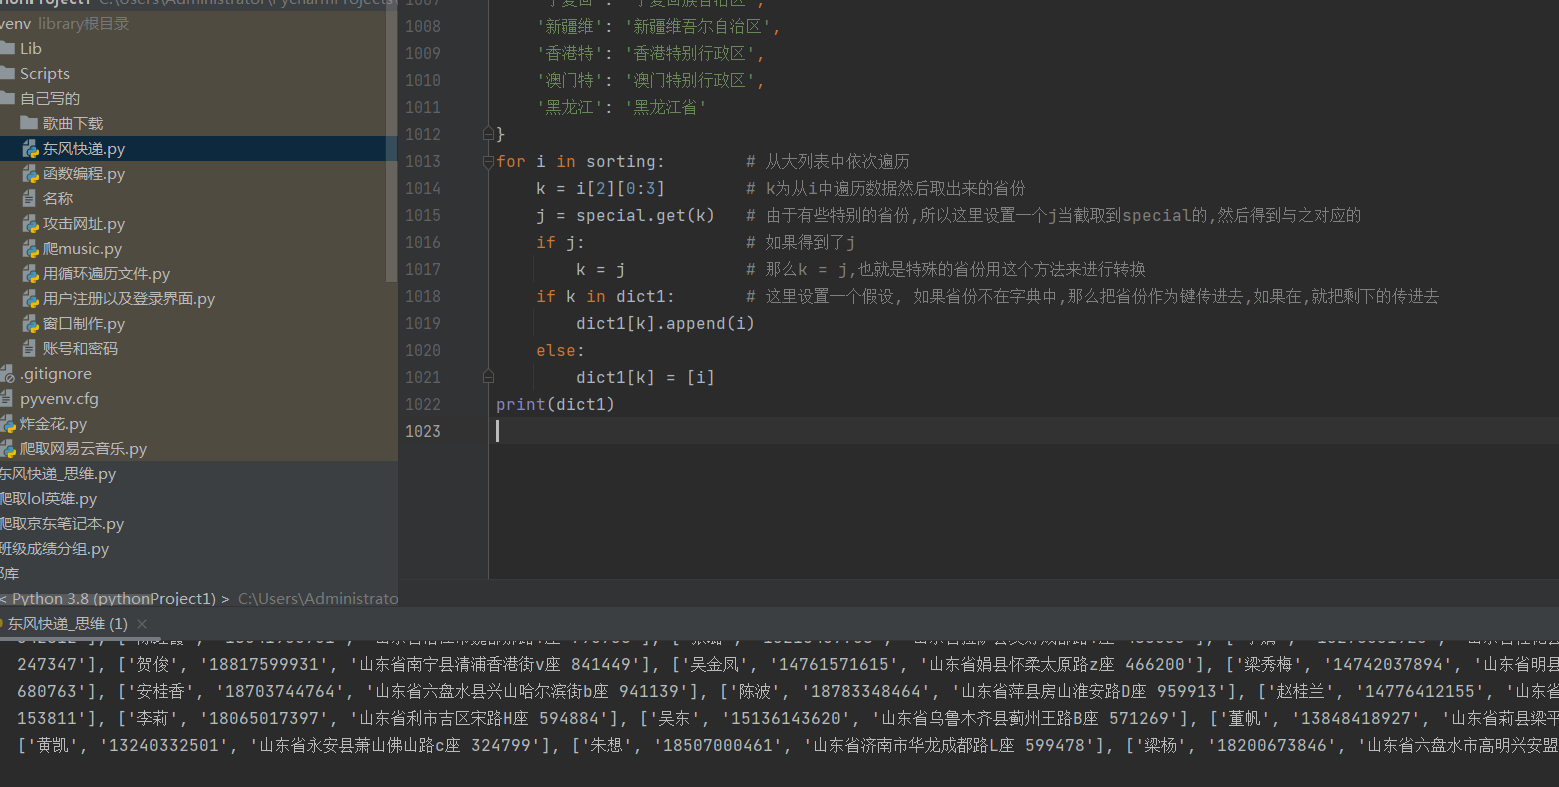Click the Python icon beside 窗口制作.py
The height and width of the screenshot is (787, 1559).
tap(30, 324)
